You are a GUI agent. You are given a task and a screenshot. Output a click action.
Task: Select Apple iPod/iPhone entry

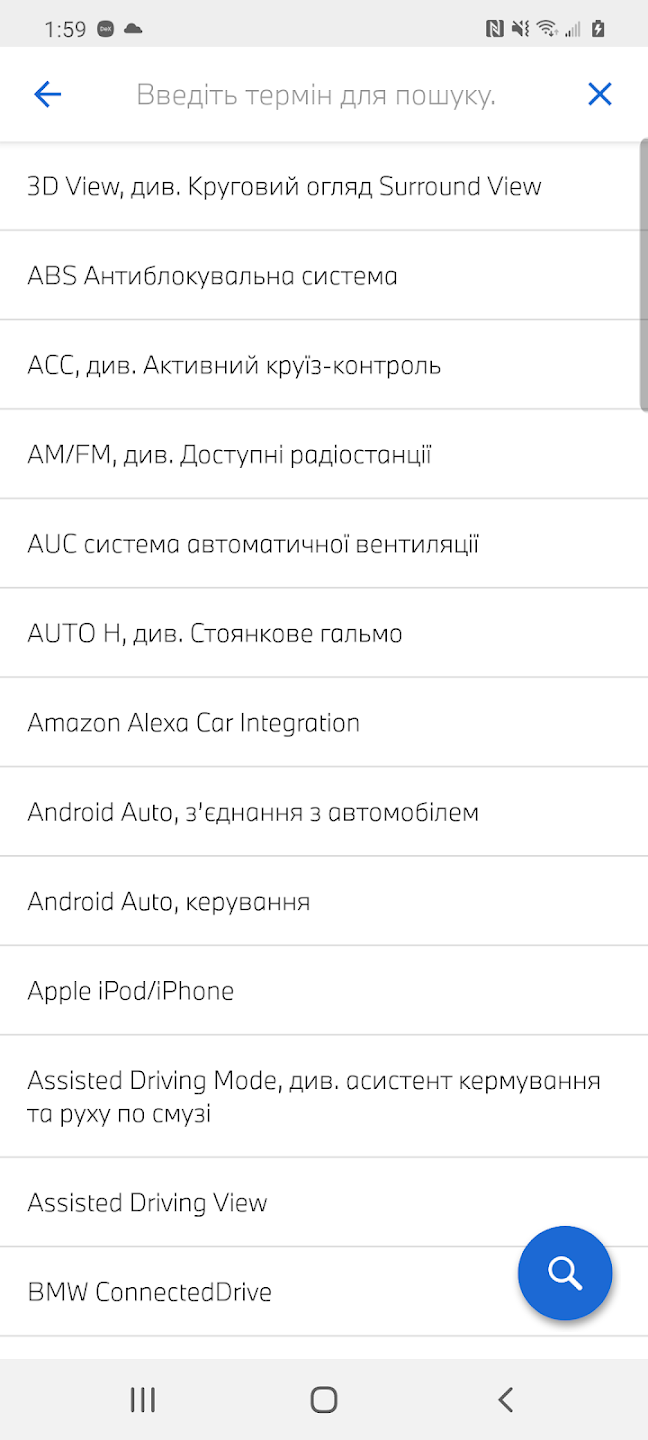tap(131, 991)
